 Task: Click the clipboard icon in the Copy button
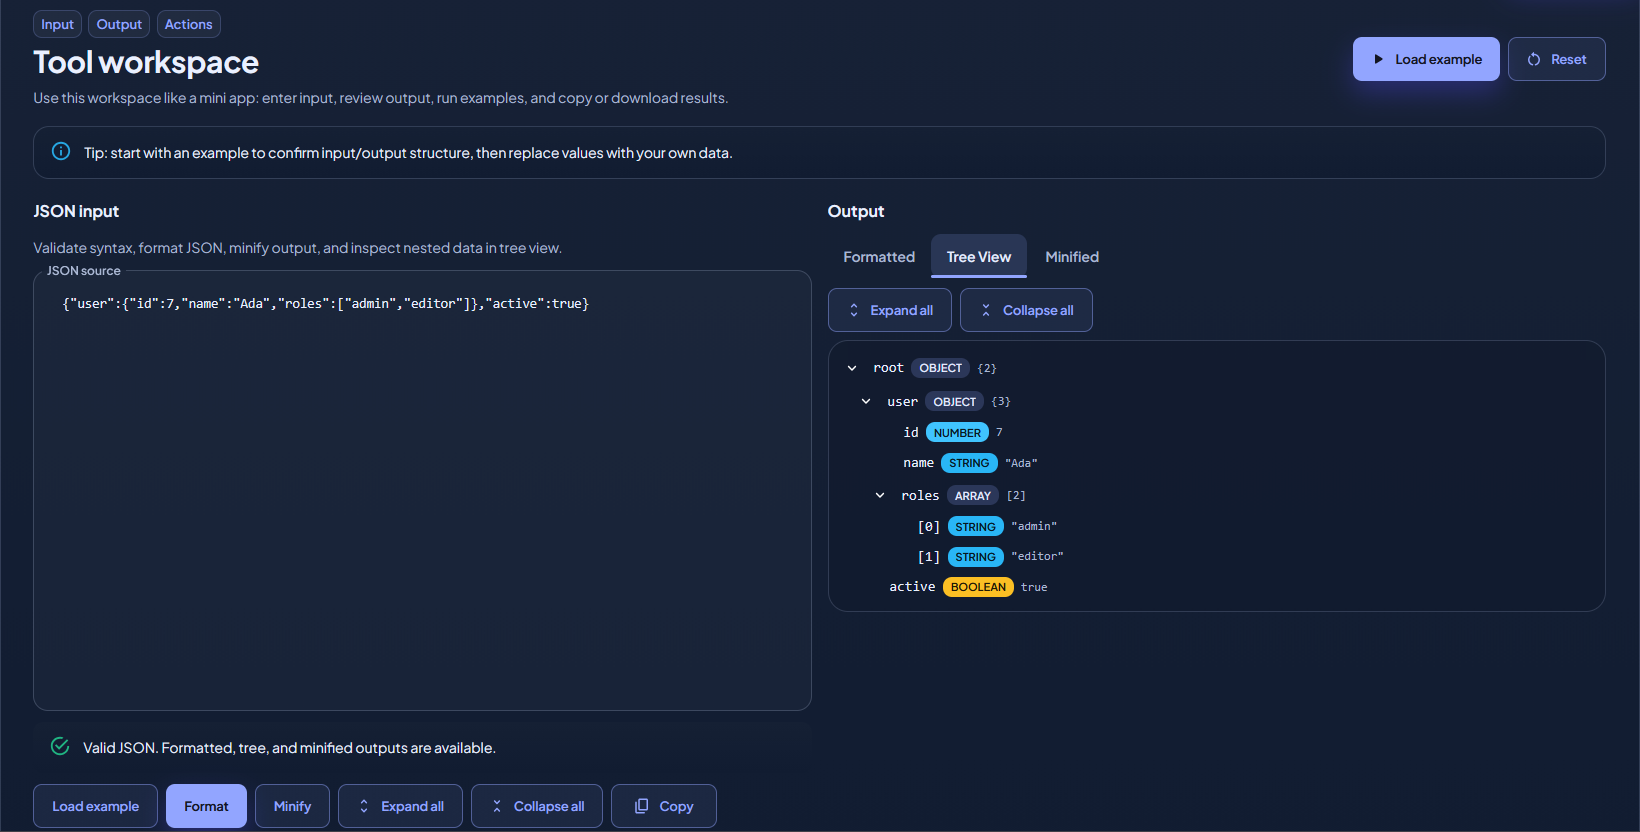(642, 806)
